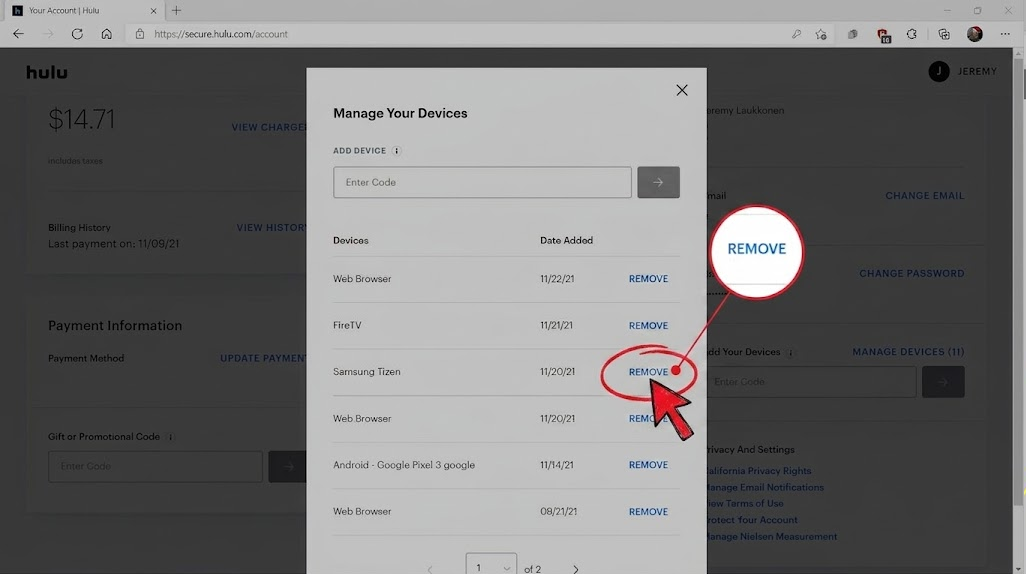
Task: Go to next page of devices
Action: pos(576,569)
